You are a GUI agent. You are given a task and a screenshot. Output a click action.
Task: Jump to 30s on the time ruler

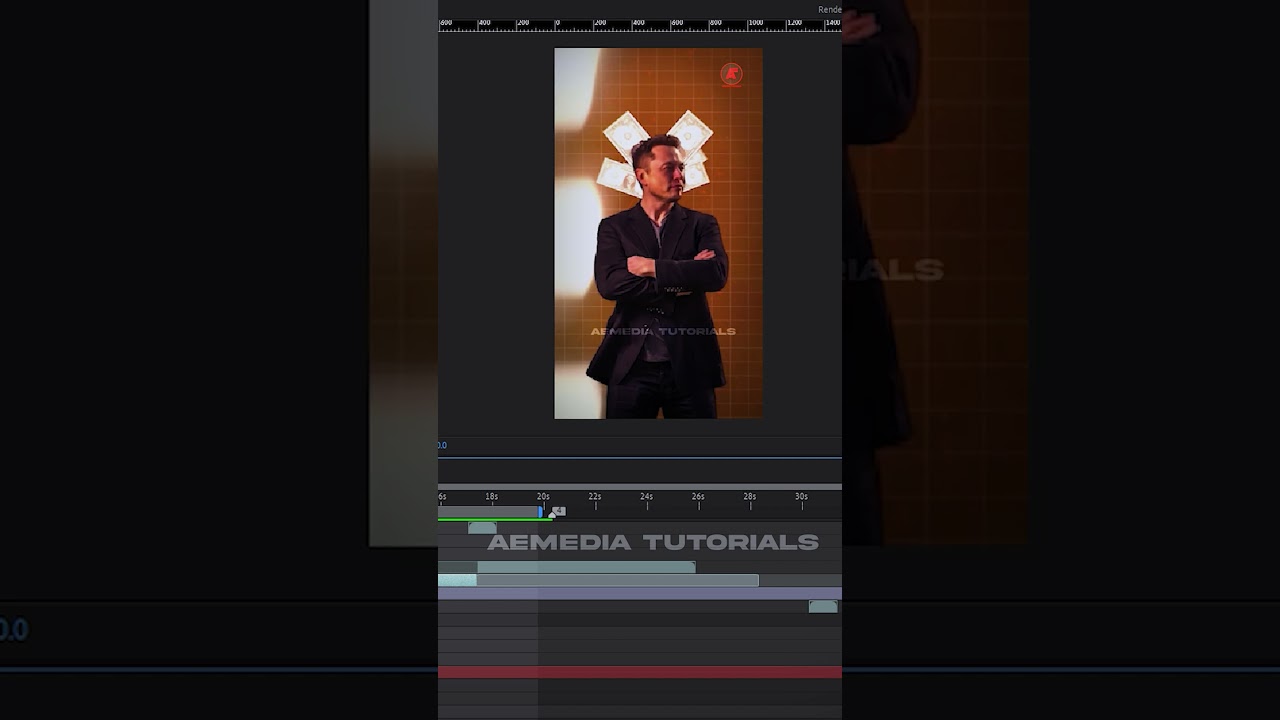click(x=802, y=497)
